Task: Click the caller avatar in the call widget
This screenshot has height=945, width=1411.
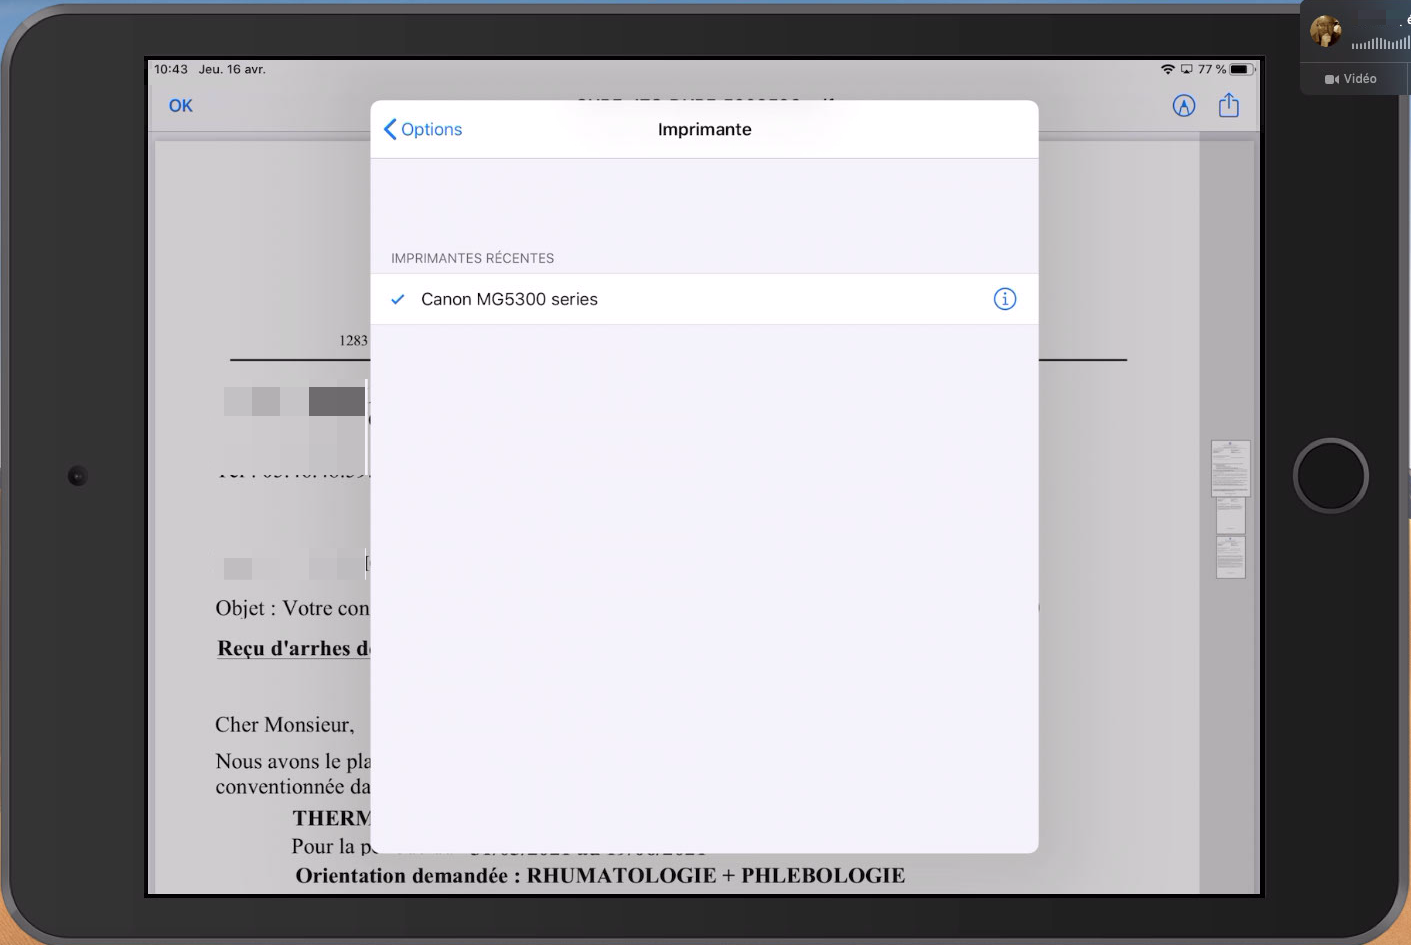Action: click(x=1326, y=31)
